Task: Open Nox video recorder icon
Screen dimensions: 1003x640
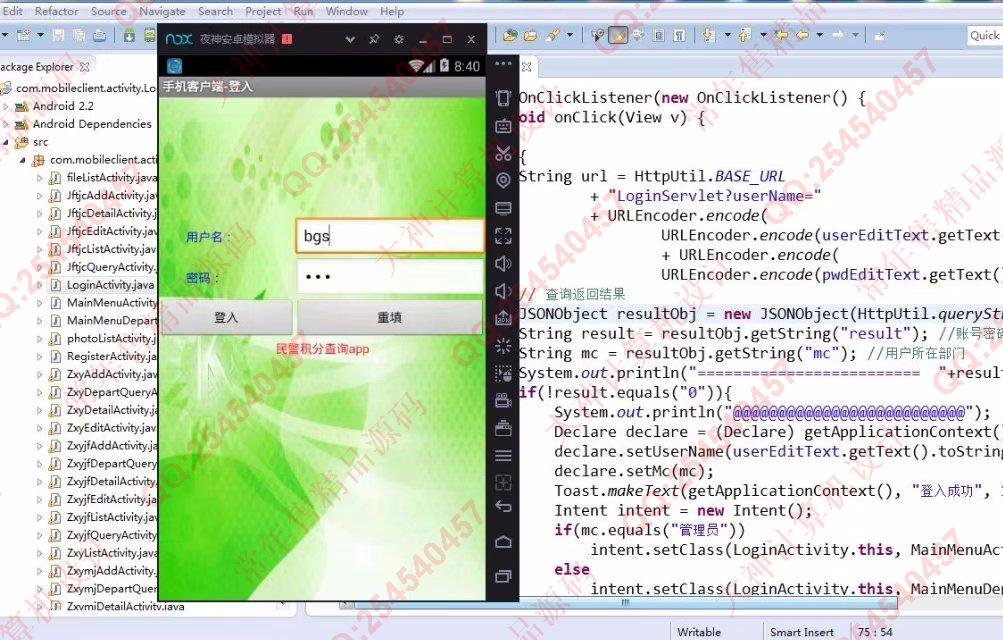Action: click(503, 401)
